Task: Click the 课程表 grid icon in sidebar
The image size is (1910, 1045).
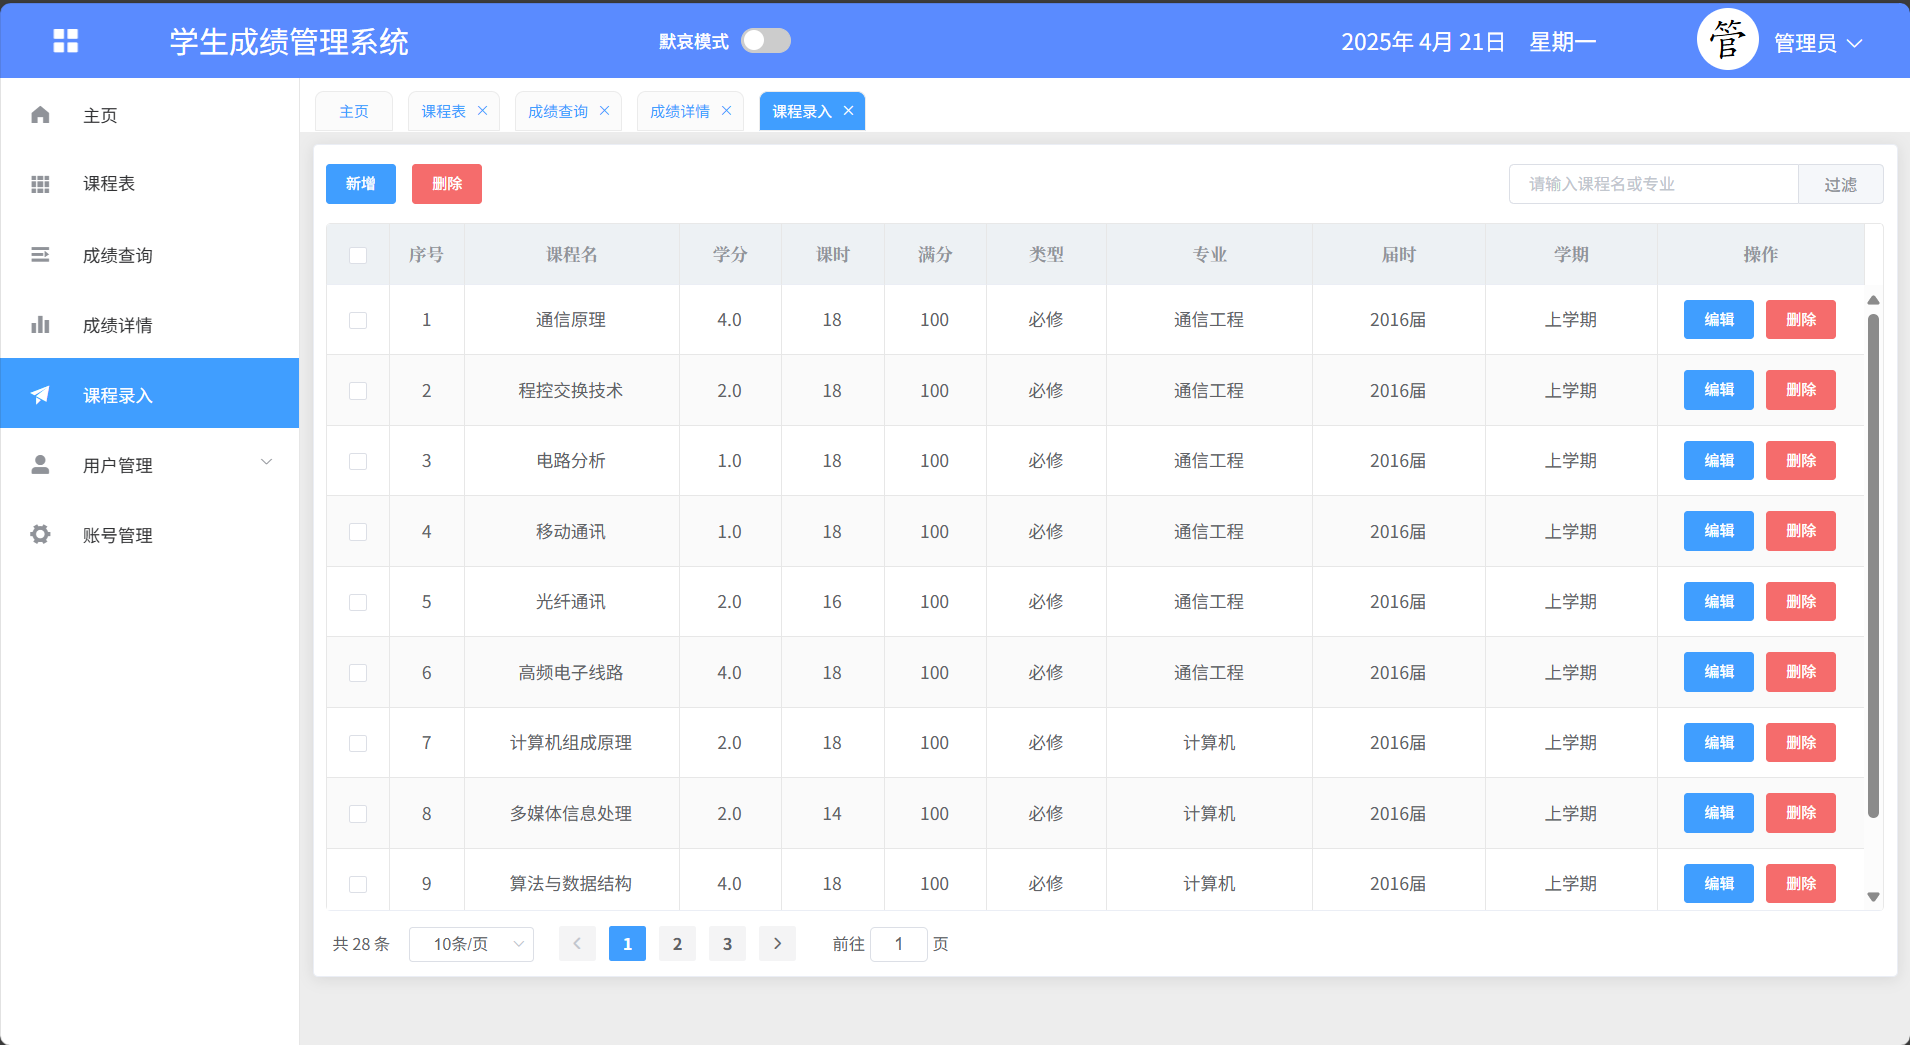Action: pyautogui.click(x=40, y=184)
